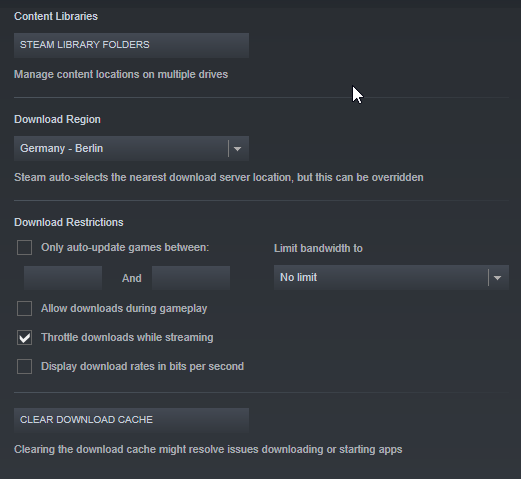Open the Steam Library Folders button
The image size is (521, 479).
(131, 45)
